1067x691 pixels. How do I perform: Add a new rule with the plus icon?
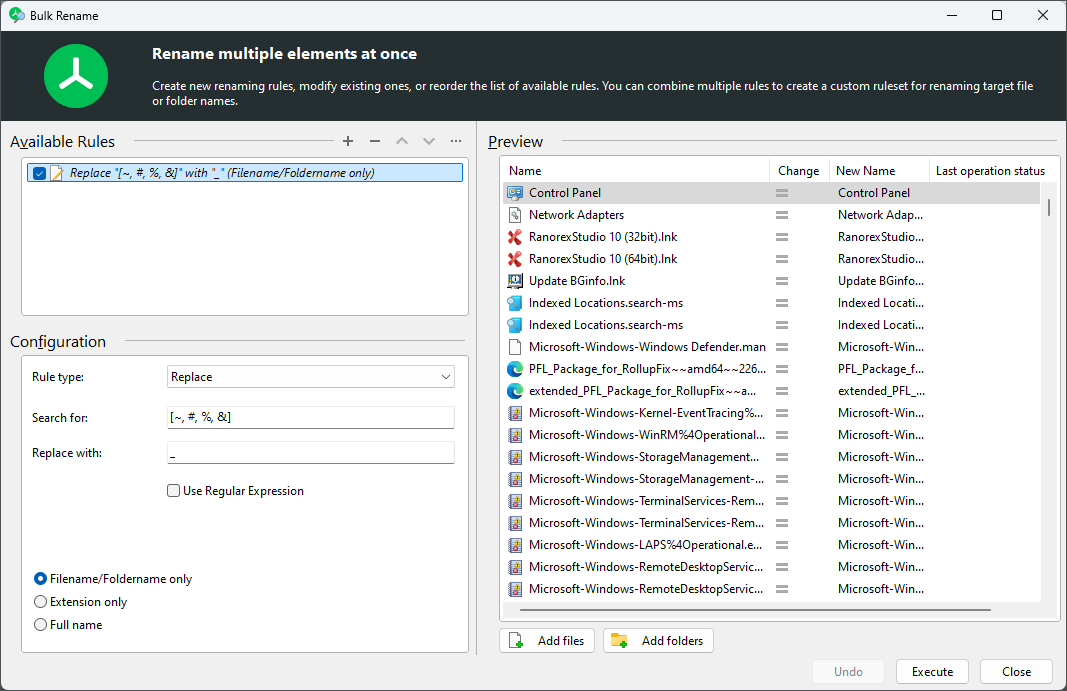(347, 141)
